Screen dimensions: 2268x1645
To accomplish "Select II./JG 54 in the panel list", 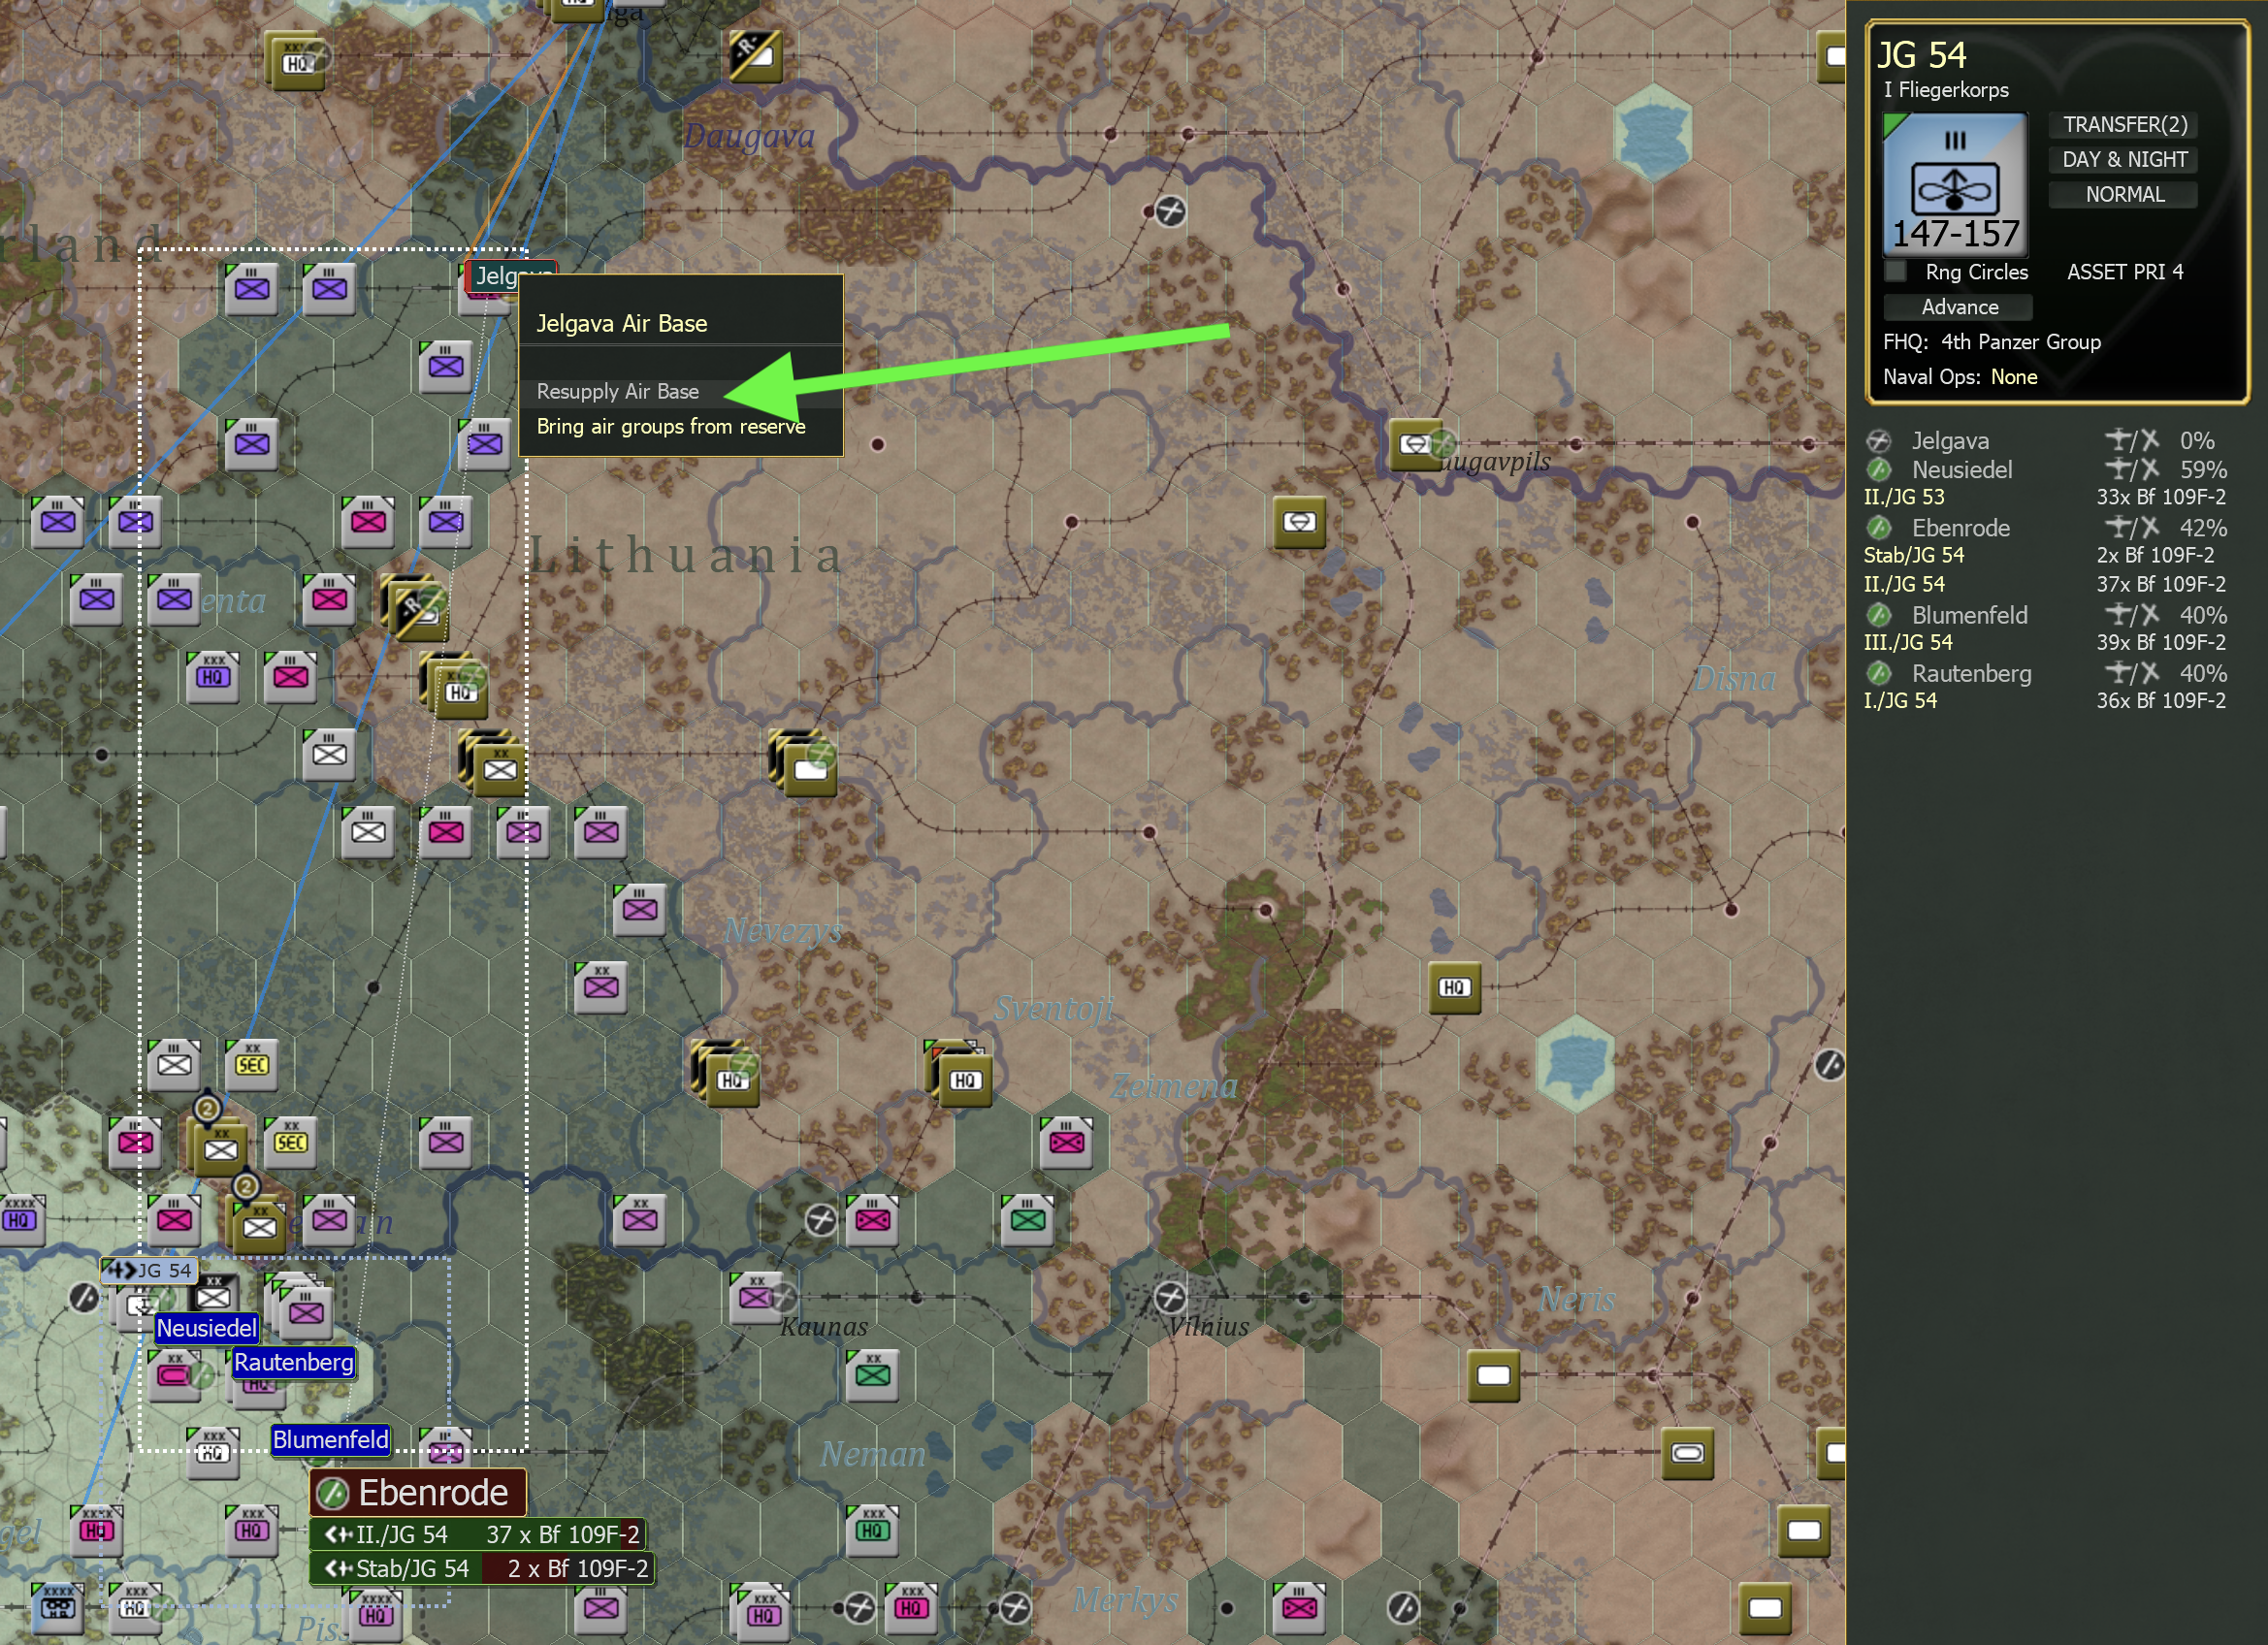I will point(1904,584).
